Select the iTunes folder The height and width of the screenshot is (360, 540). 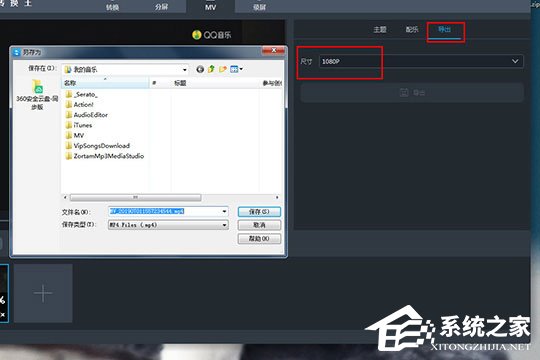[x=79, y=125]
